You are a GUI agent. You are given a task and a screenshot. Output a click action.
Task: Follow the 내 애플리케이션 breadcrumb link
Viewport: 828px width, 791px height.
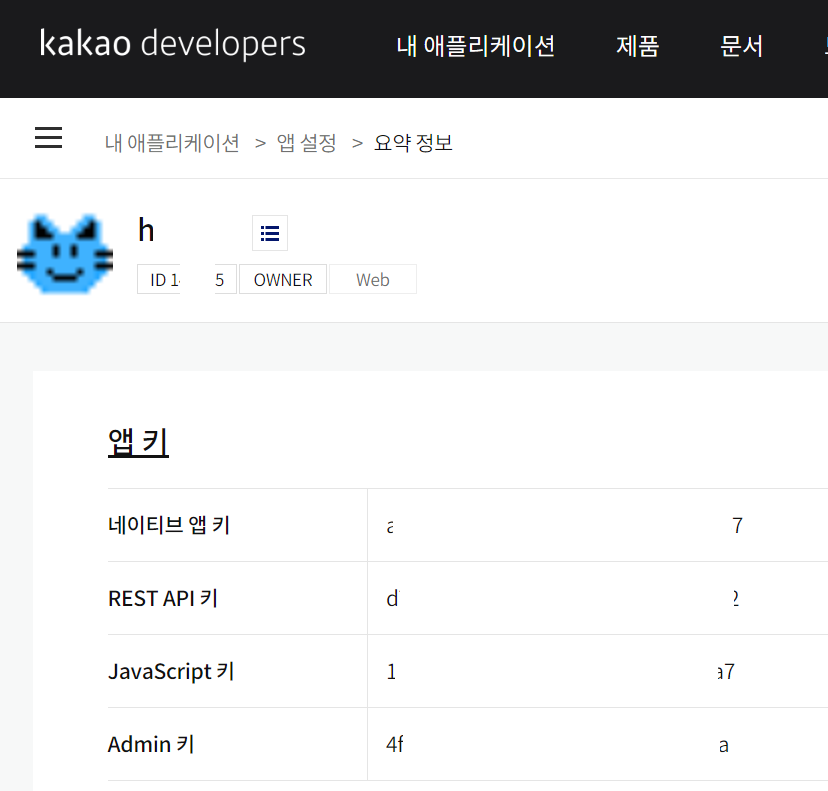tap(172, 143)
